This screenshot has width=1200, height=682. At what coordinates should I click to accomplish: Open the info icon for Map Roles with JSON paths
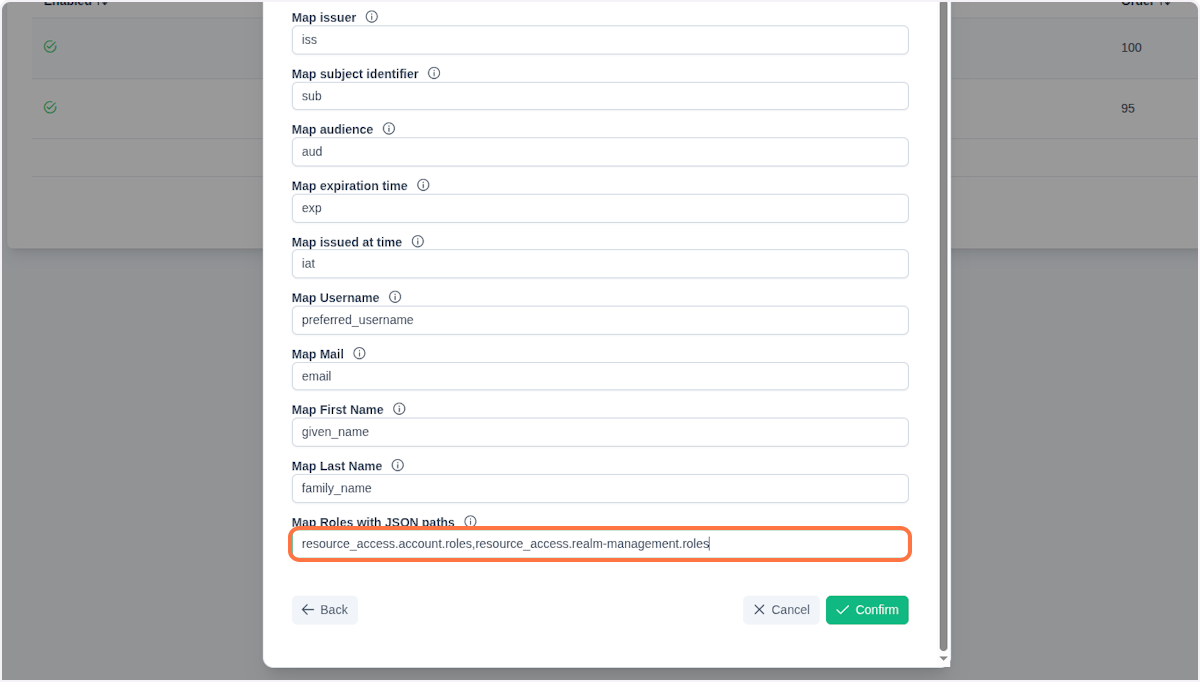[470, 521]
